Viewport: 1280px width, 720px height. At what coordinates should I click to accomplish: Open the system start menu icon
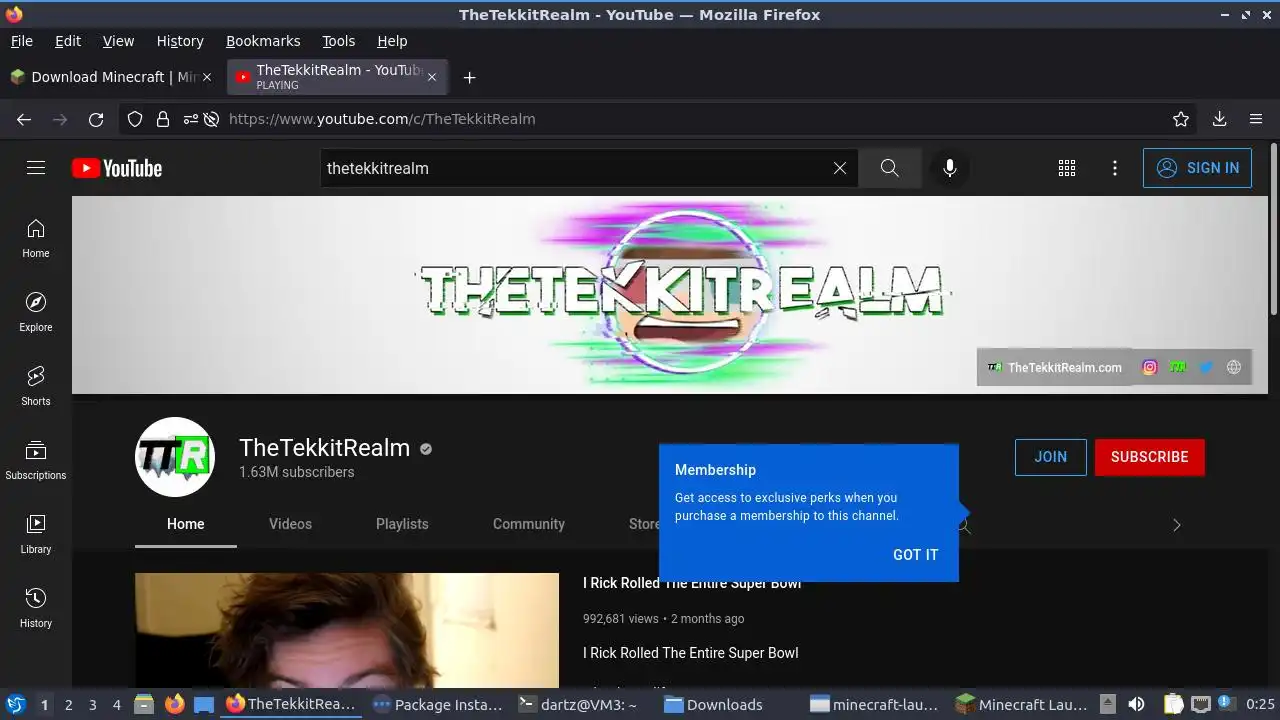(15, 705)
